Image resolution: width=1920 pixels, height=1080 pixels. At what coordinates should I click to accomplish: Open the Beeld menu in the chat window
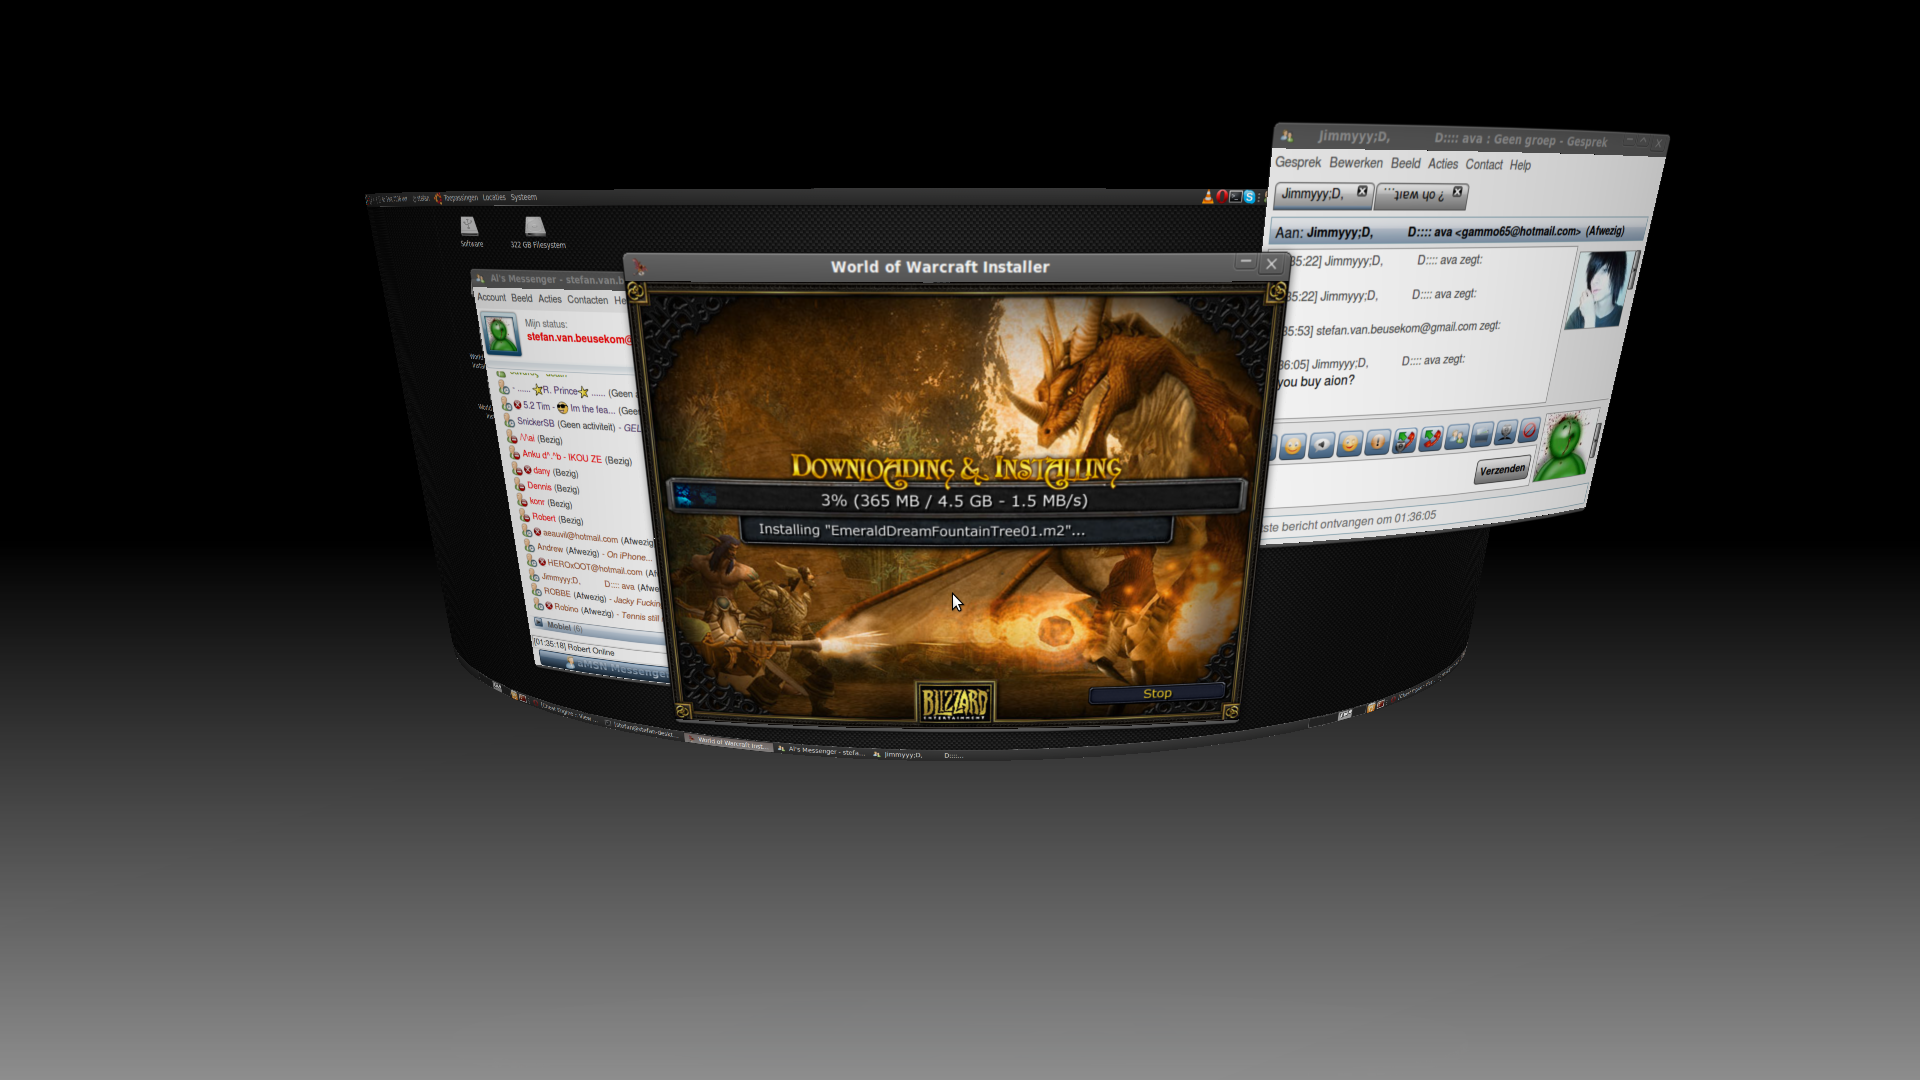click(1405, 163)
